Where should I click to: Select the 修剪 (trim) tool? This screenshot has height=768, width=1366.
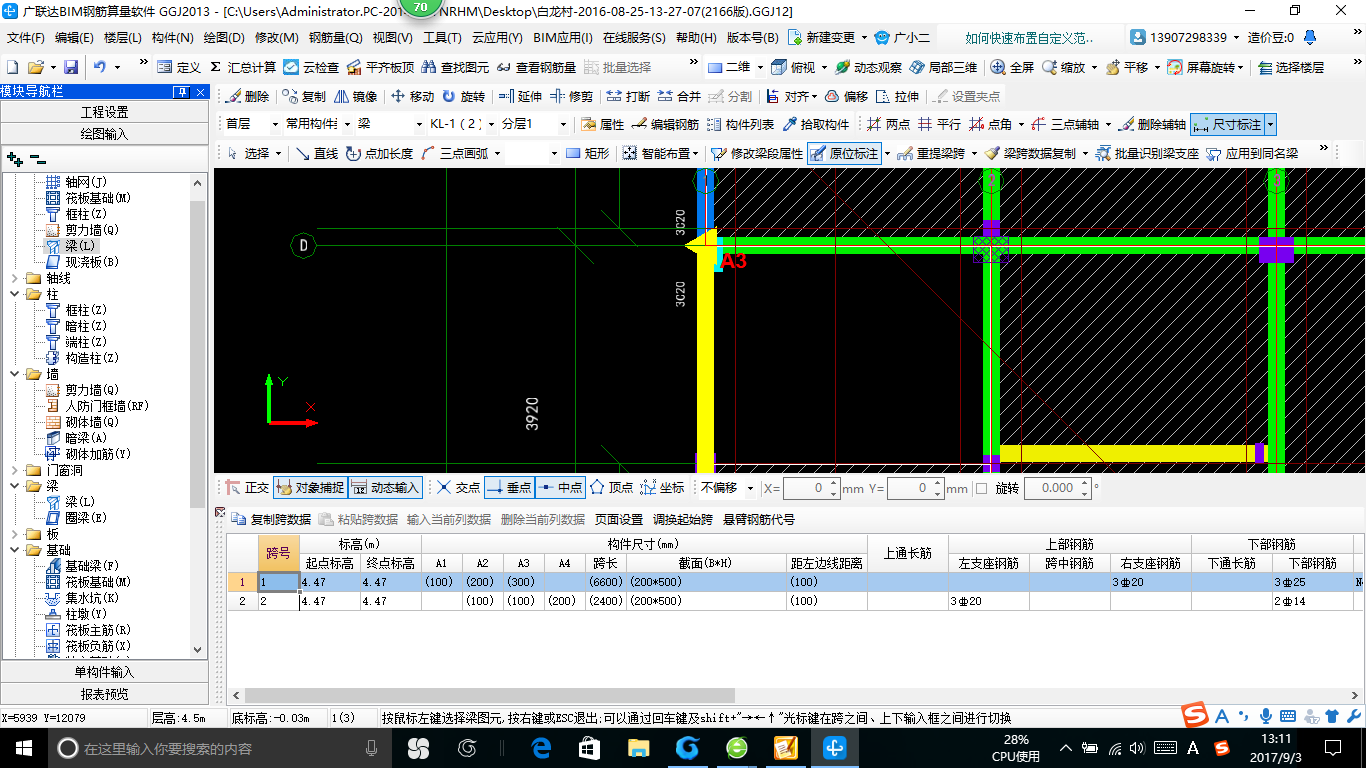(x=571, y=97)
